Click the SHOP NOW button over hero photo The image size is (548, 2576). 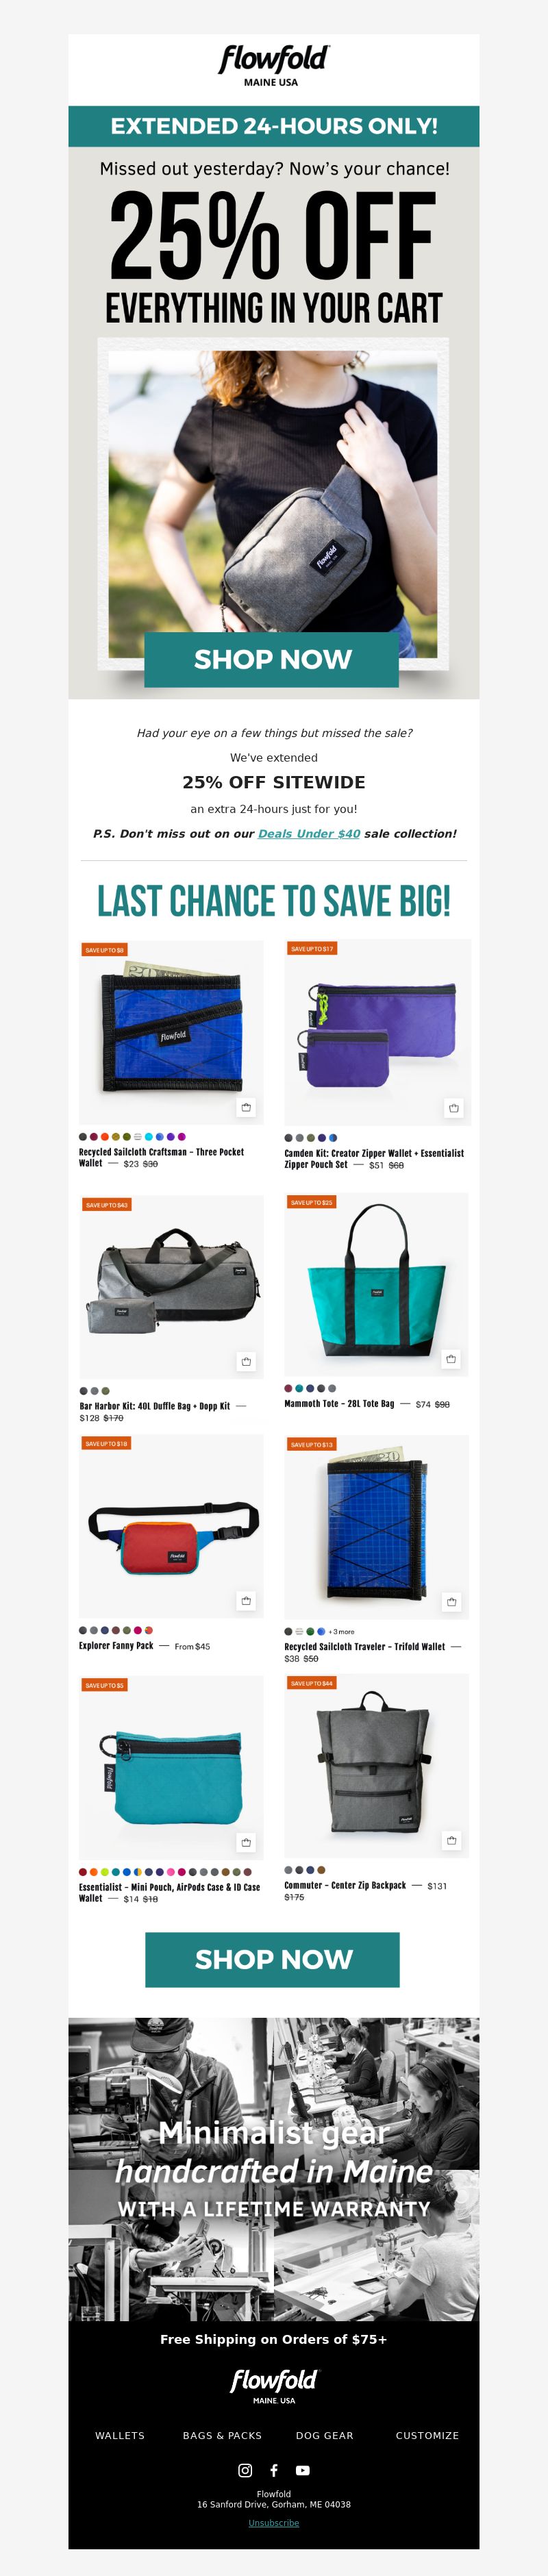pyautogui.click(x=272, y=659)
